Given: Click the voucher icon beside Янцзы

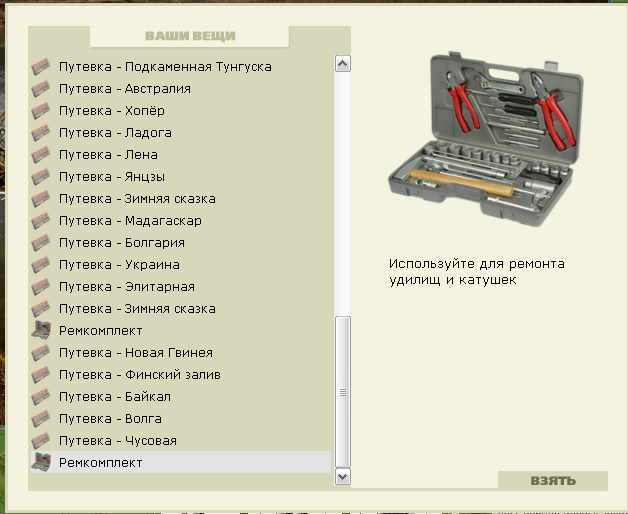Looking at the screenshot, I should pos(41,177).
